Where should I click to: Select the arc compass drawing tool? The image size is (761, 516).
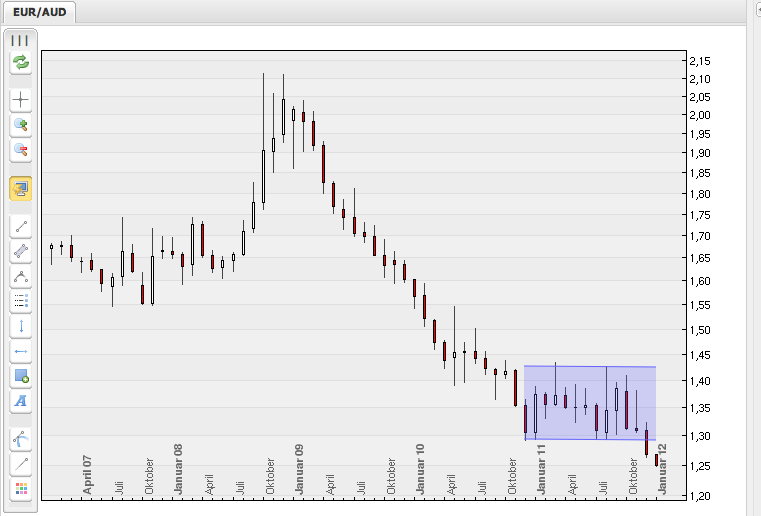[x=20, y=439]
